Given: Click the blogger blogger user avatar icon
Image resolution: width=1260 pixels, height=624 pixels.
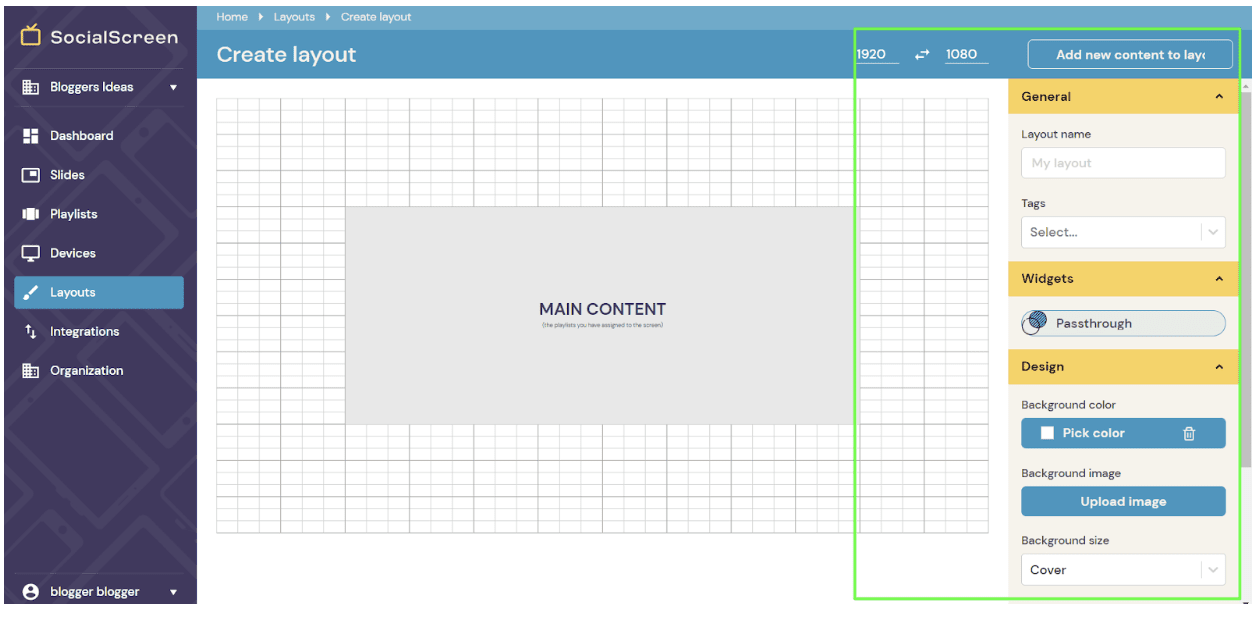Looking at the screenshot, I should click(x=31, y=592).
